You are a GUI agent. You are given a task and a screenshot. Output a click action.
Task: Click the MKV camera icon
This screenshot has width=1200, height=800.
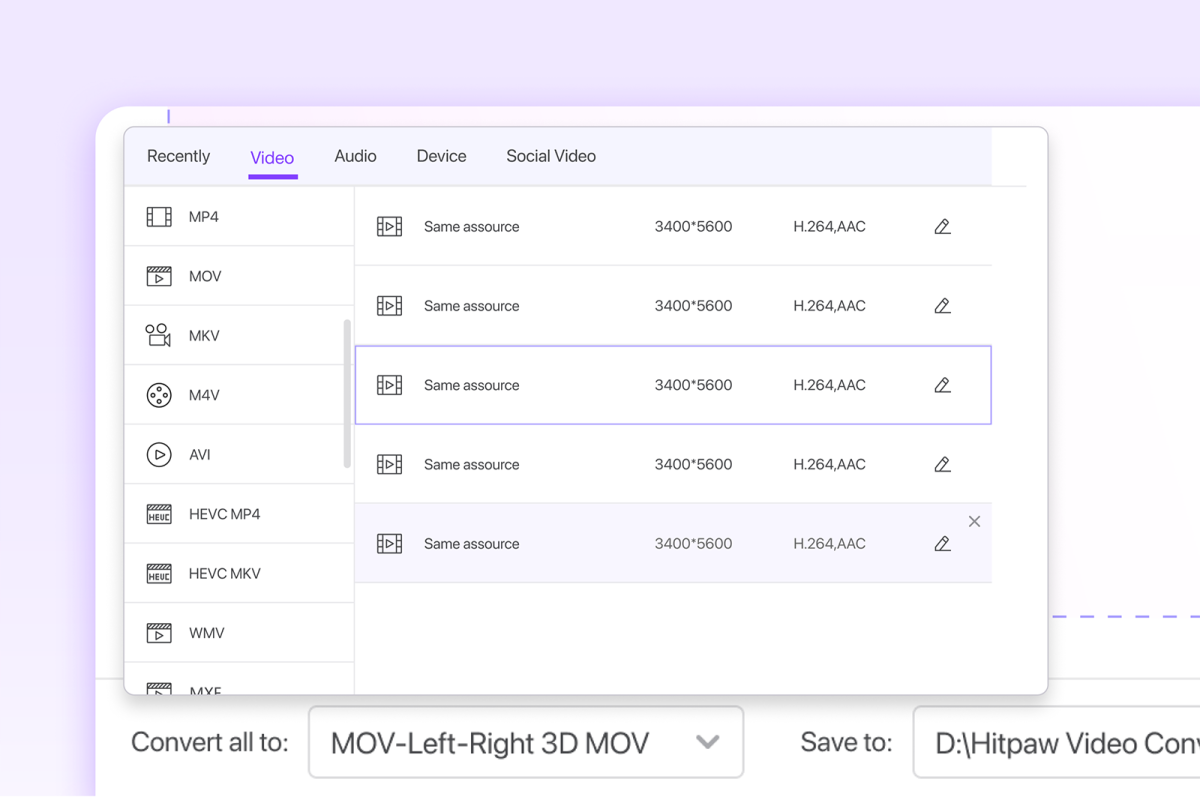point(158,335)
